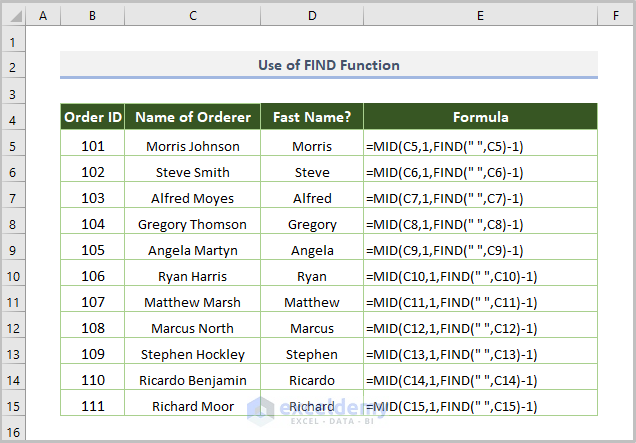Select the cell containing 'Stephen Hockley'
This screenshot has height=443, width=636.
click(x=192, y=355)
